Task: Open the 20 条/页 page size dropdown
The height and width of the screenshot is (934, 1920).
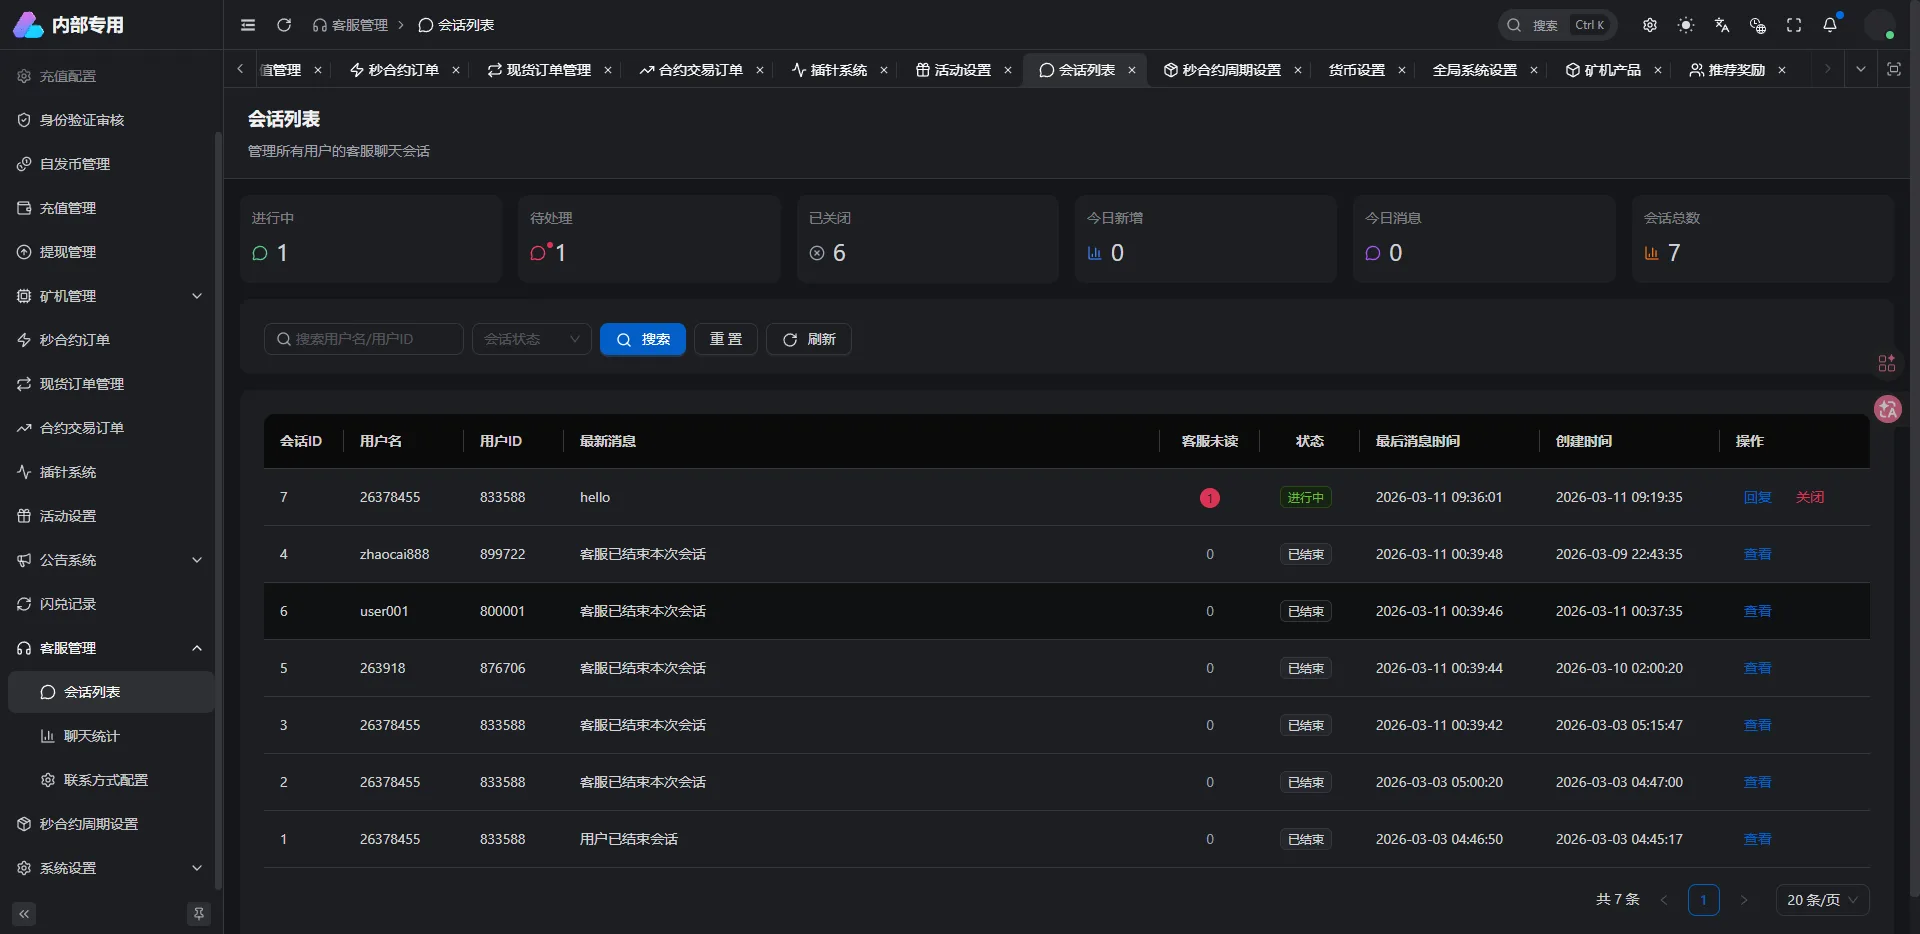Action: [x=1822, y=900]
